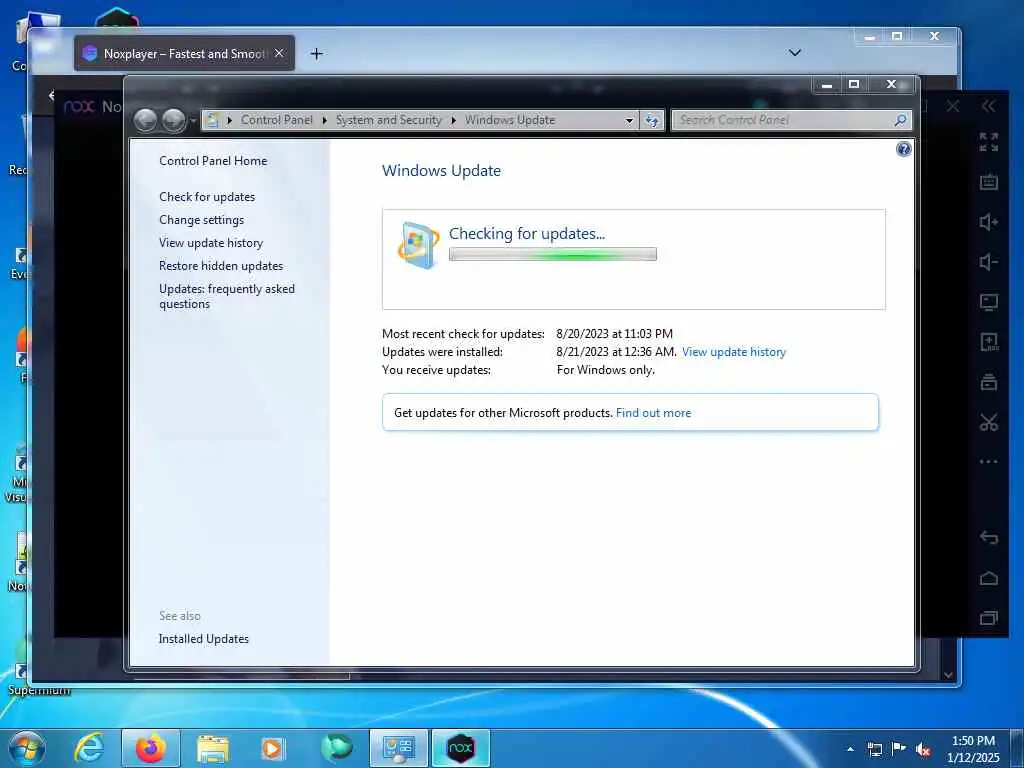The width and height of the screenshot is (1024, 768).
Task: Open browser tab list chevron
Action: click(795, 52)
